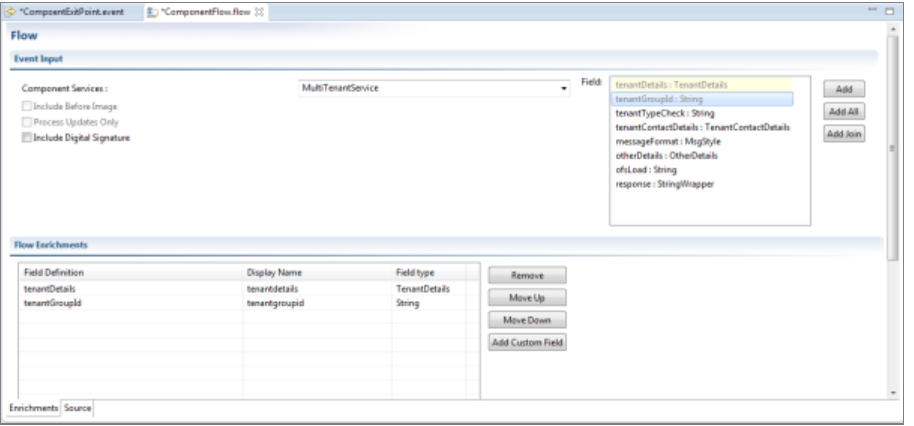914x426 pixels.
Task: Click the ComponentExitPoint.event file icon
Action: pyautogui.click(x=11, y=11)
